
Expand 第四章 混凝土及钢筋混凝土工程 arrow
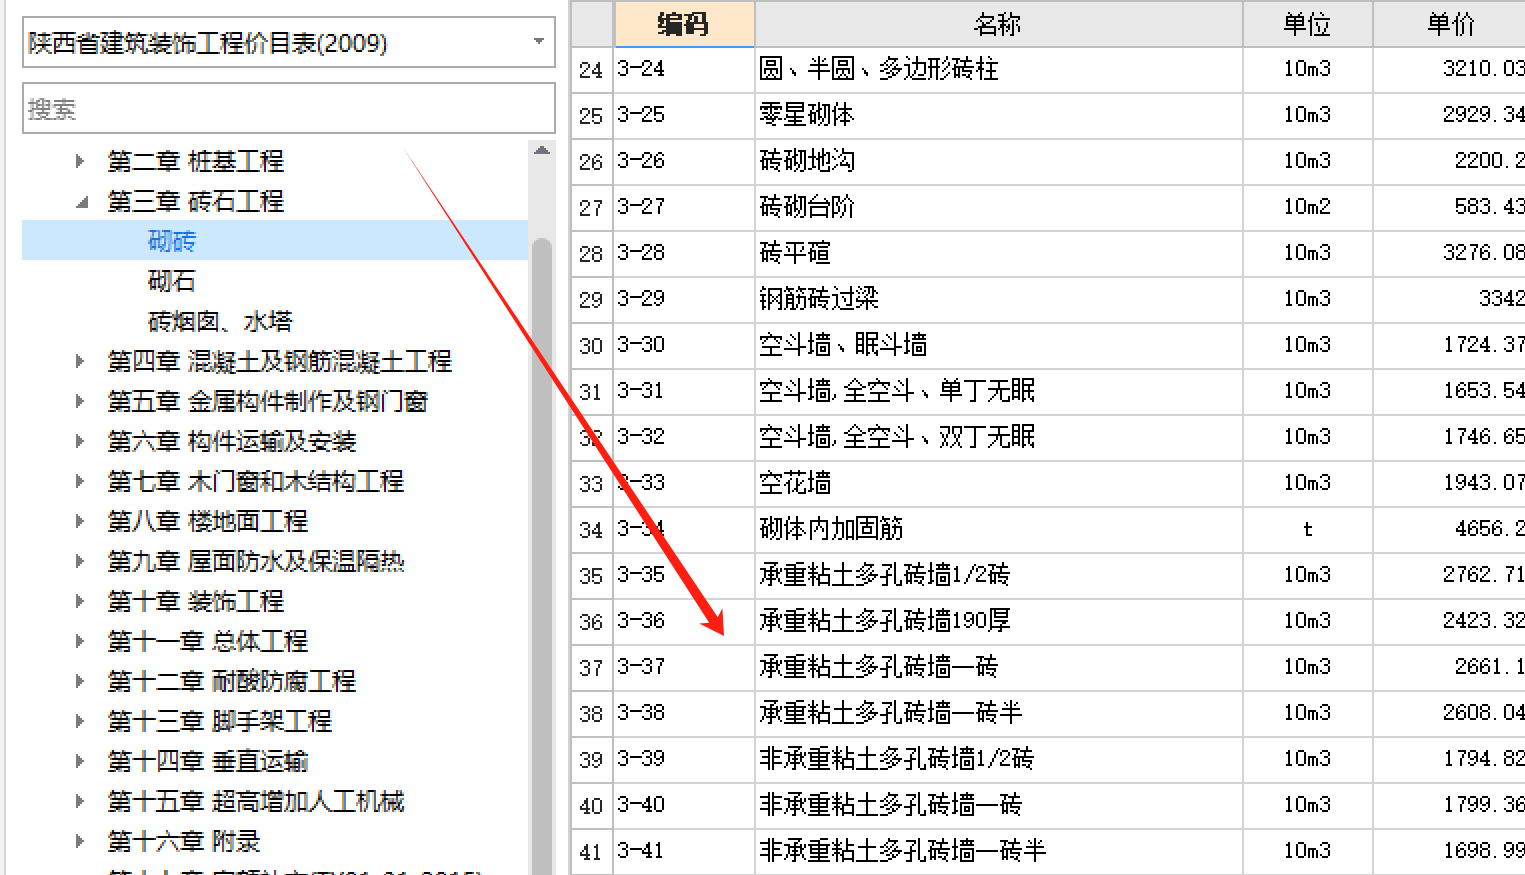(x=79, y=361)
